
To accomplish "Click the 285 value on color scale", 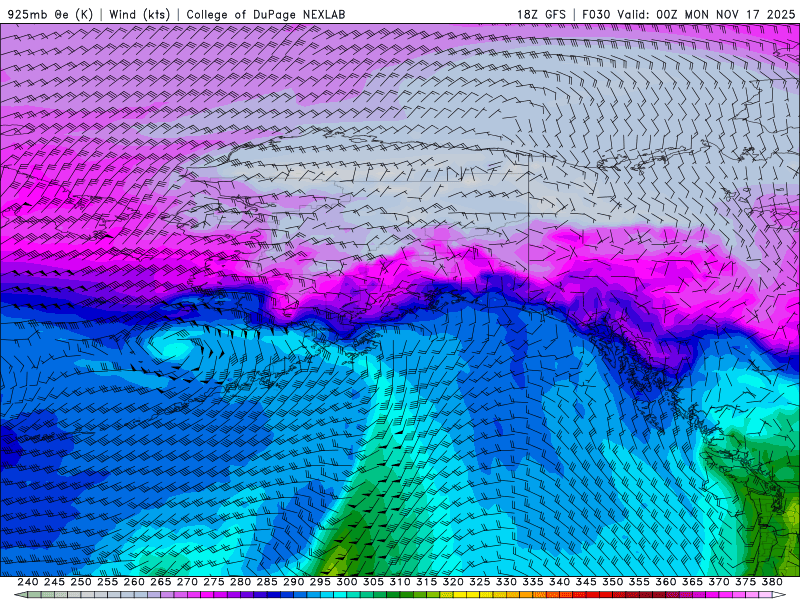I will coord(266,582).
